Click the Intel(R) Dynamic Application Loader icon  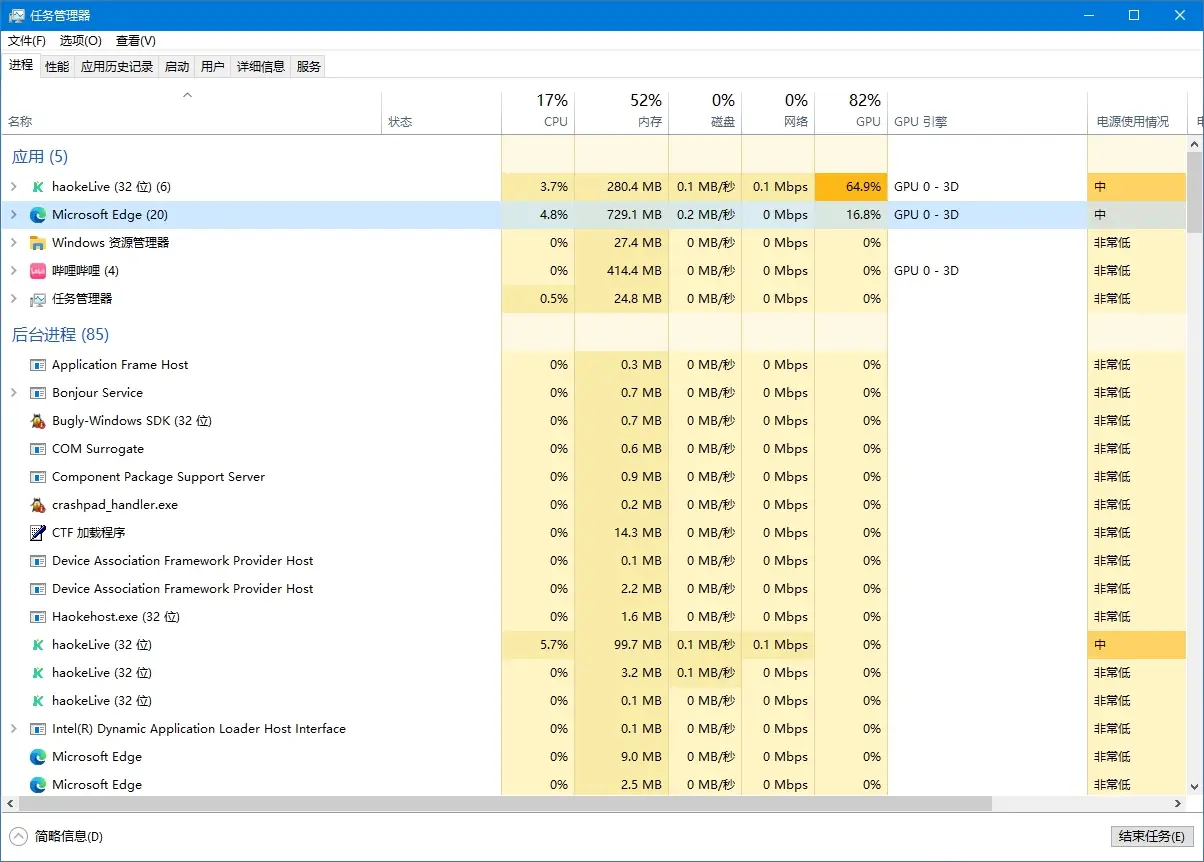tap(38, 729)
